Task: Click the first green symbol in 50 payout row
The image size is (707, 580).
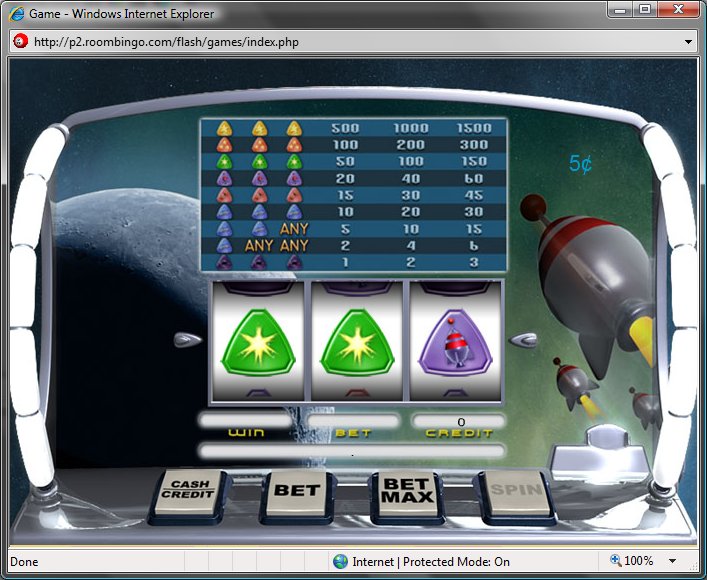Action: pos(224,162)
